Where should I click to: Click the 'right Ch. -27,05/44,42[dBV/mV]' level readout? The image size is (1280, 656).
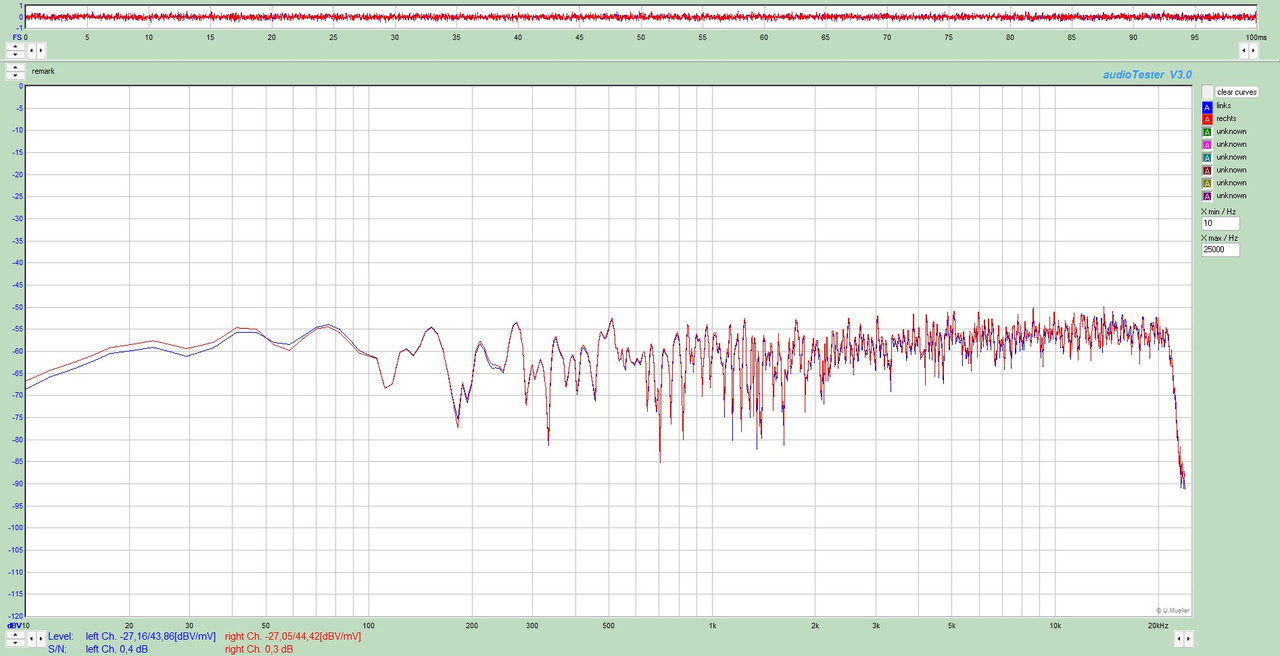(x=293, y=636)
